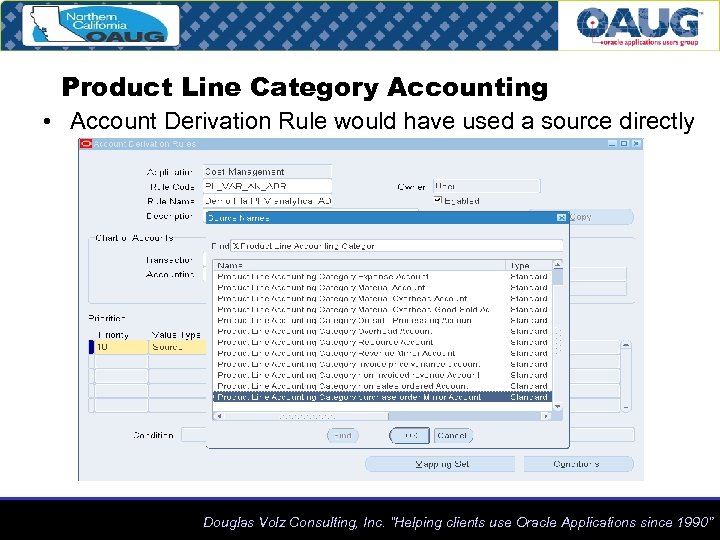
Task: Close the Source Names dialog with X
Action: point(561,218)
